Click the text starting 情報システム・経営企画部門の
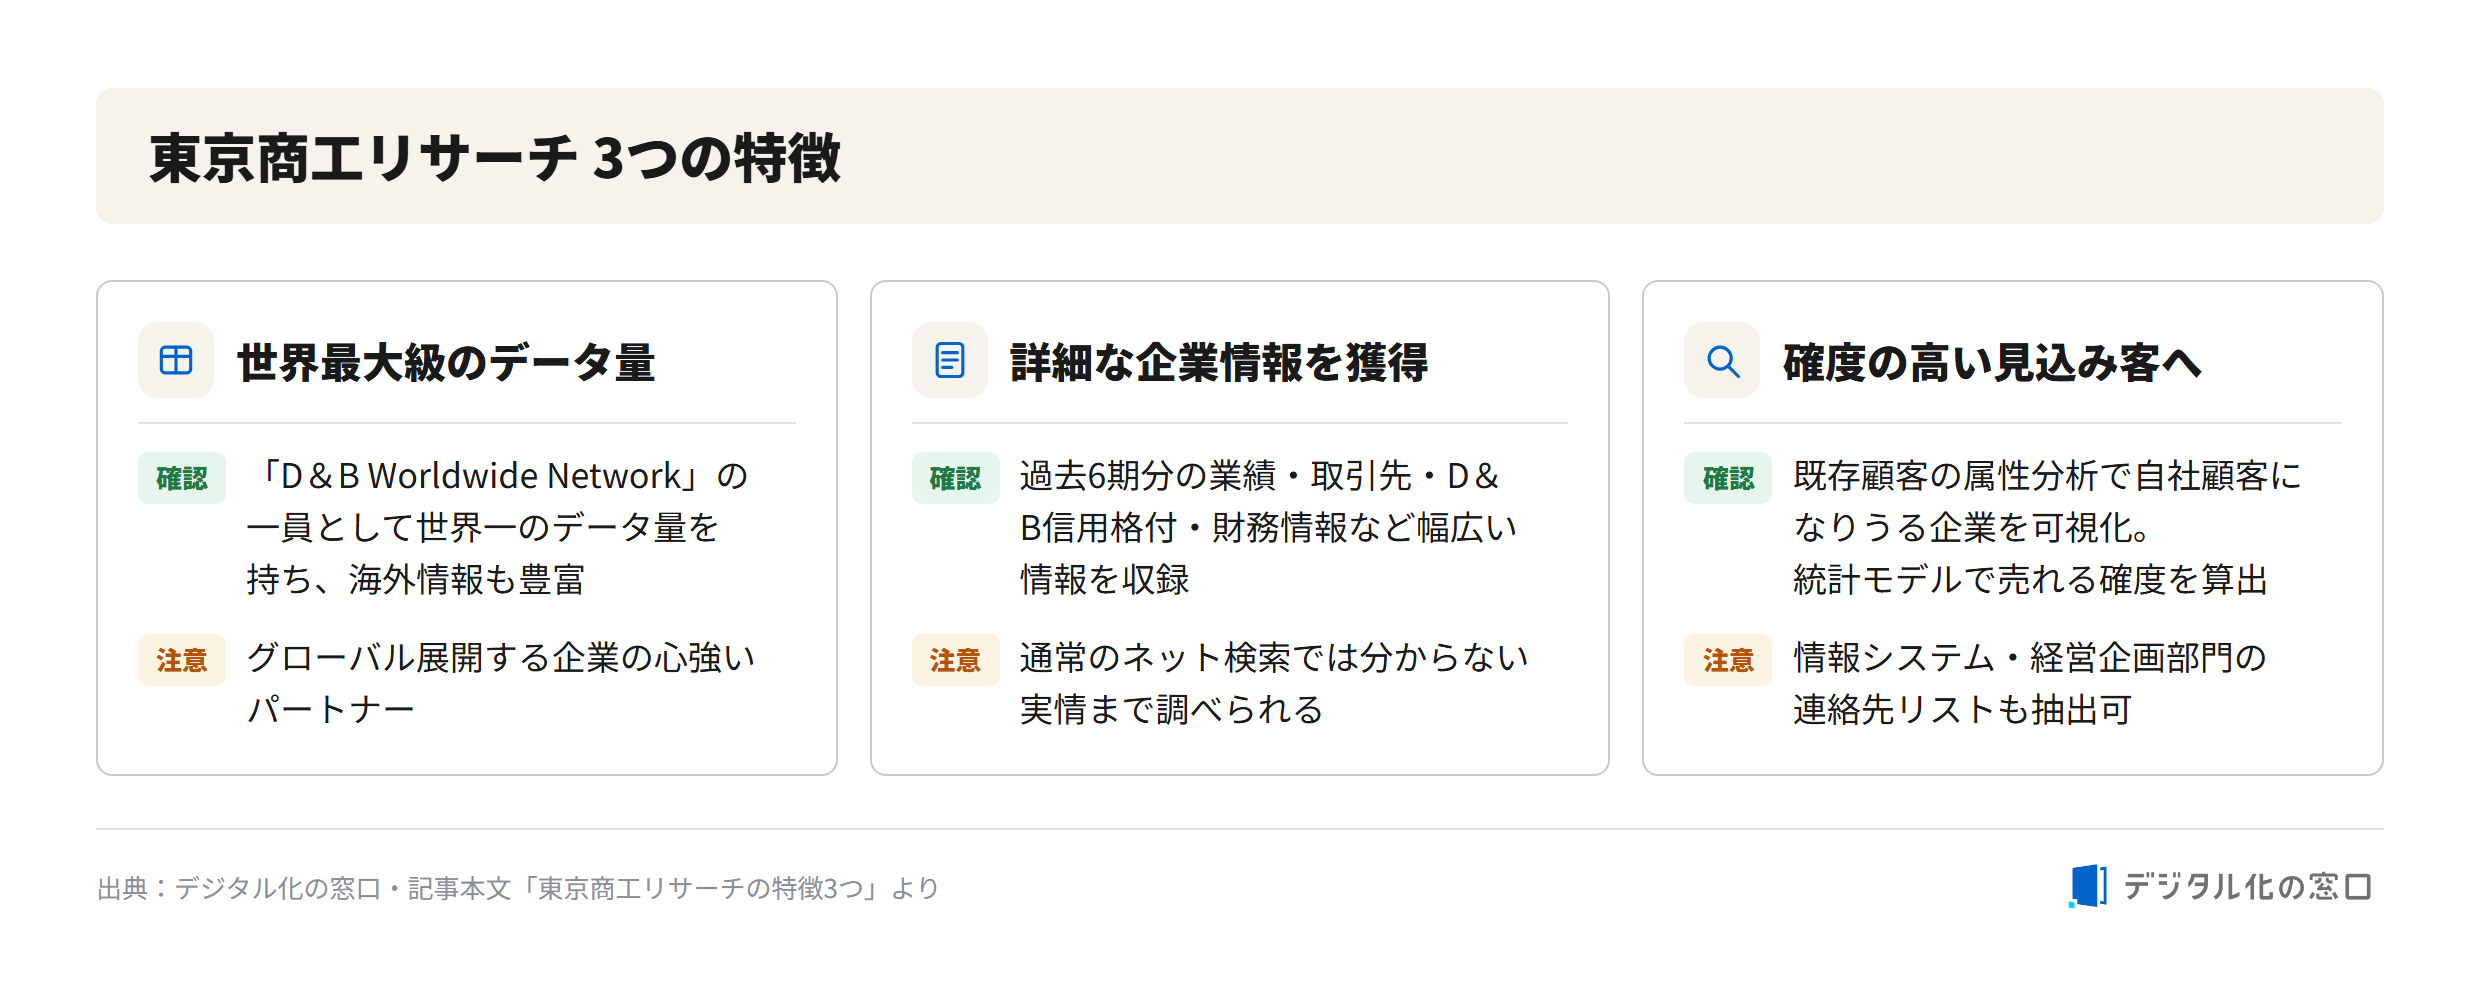Image resolution: width=2480 pixels, height=1004 pixels. point(2030,684)
